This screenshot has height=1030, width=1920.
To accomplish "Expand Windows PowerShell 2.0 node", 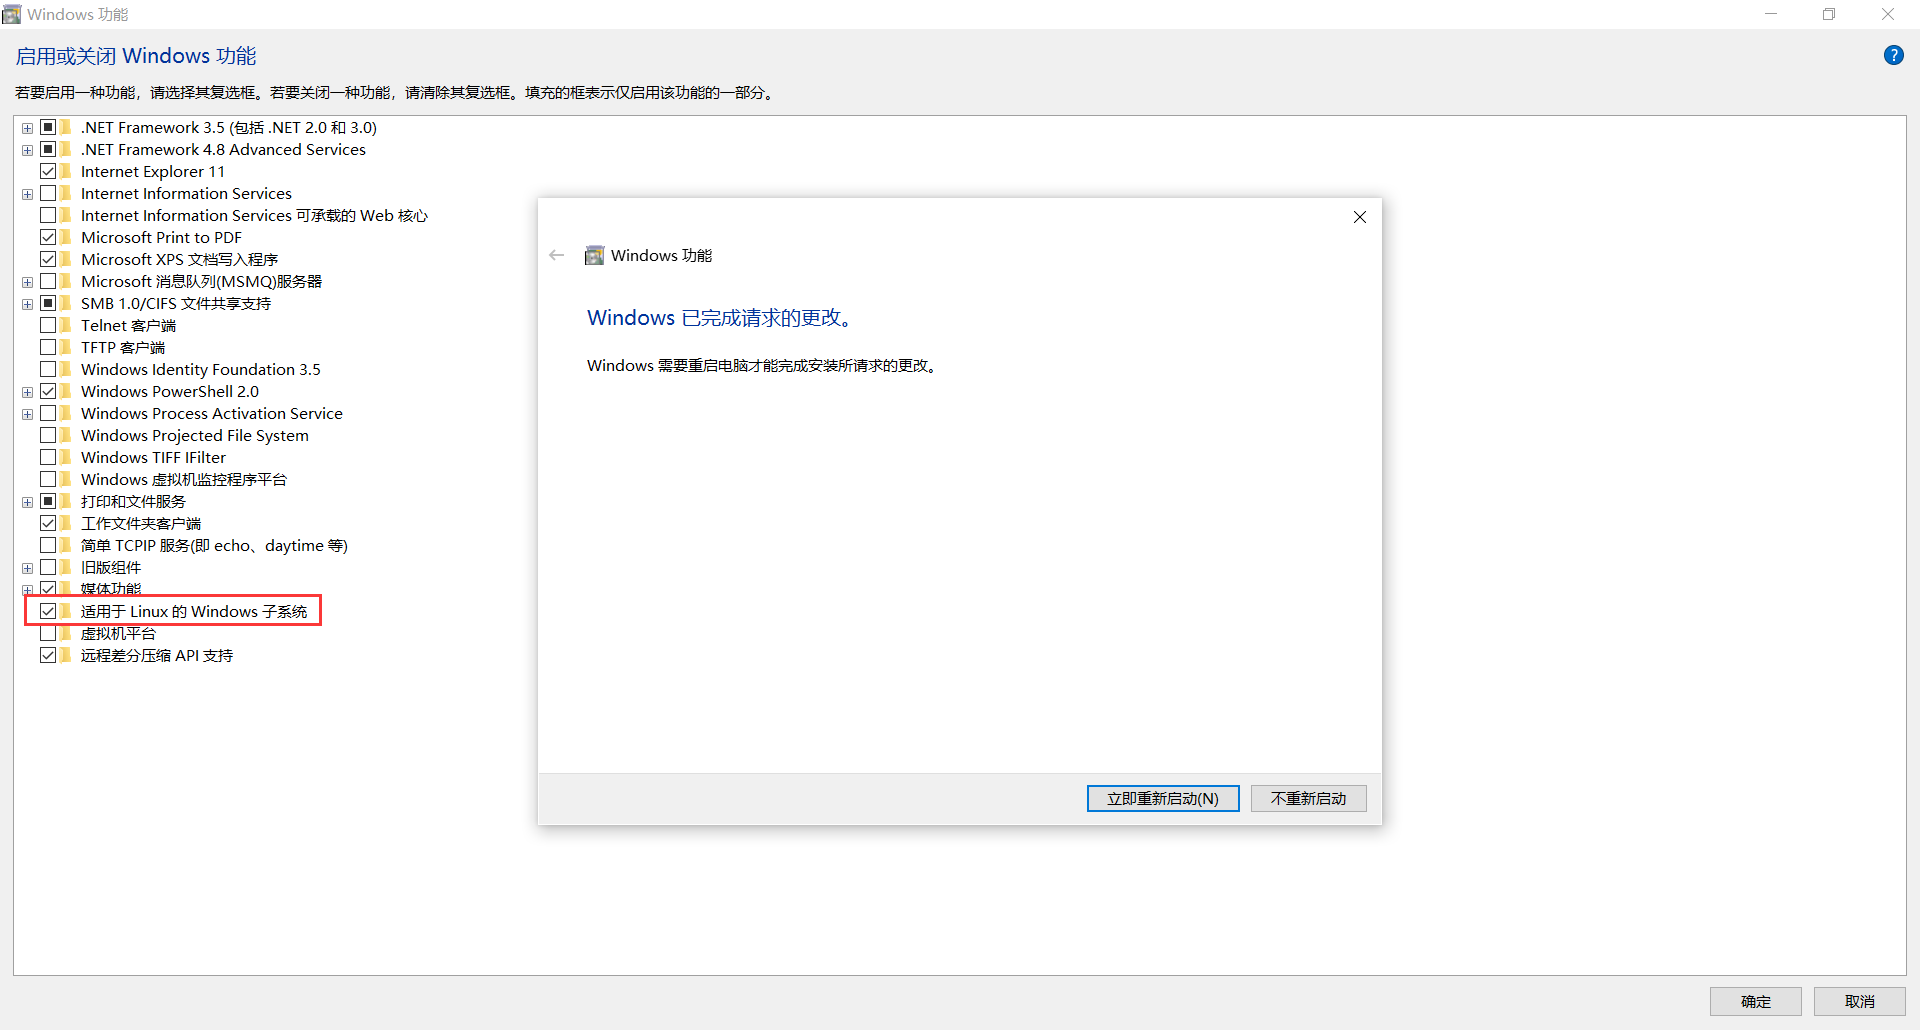I will pos(28,392).
